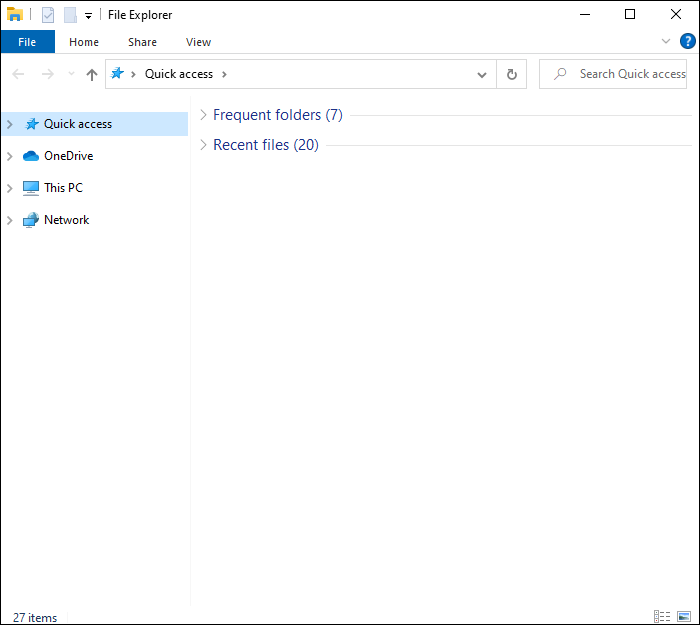This screenshot has height=625, width=700.
Task: Click the This PC monitor icon
Action: [30, 188]
